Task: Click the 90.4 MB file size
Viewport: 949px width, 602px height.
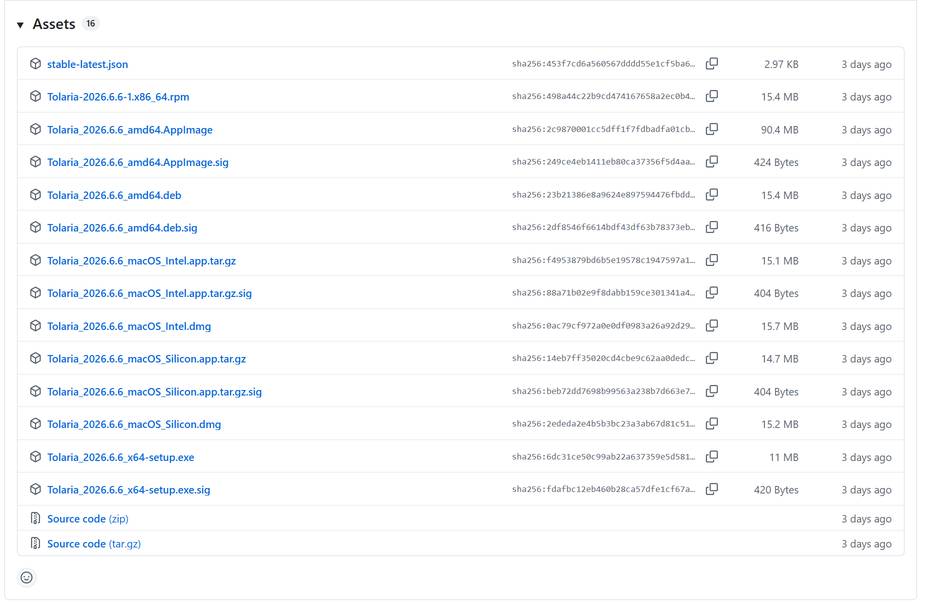Action: coord(780,129)
